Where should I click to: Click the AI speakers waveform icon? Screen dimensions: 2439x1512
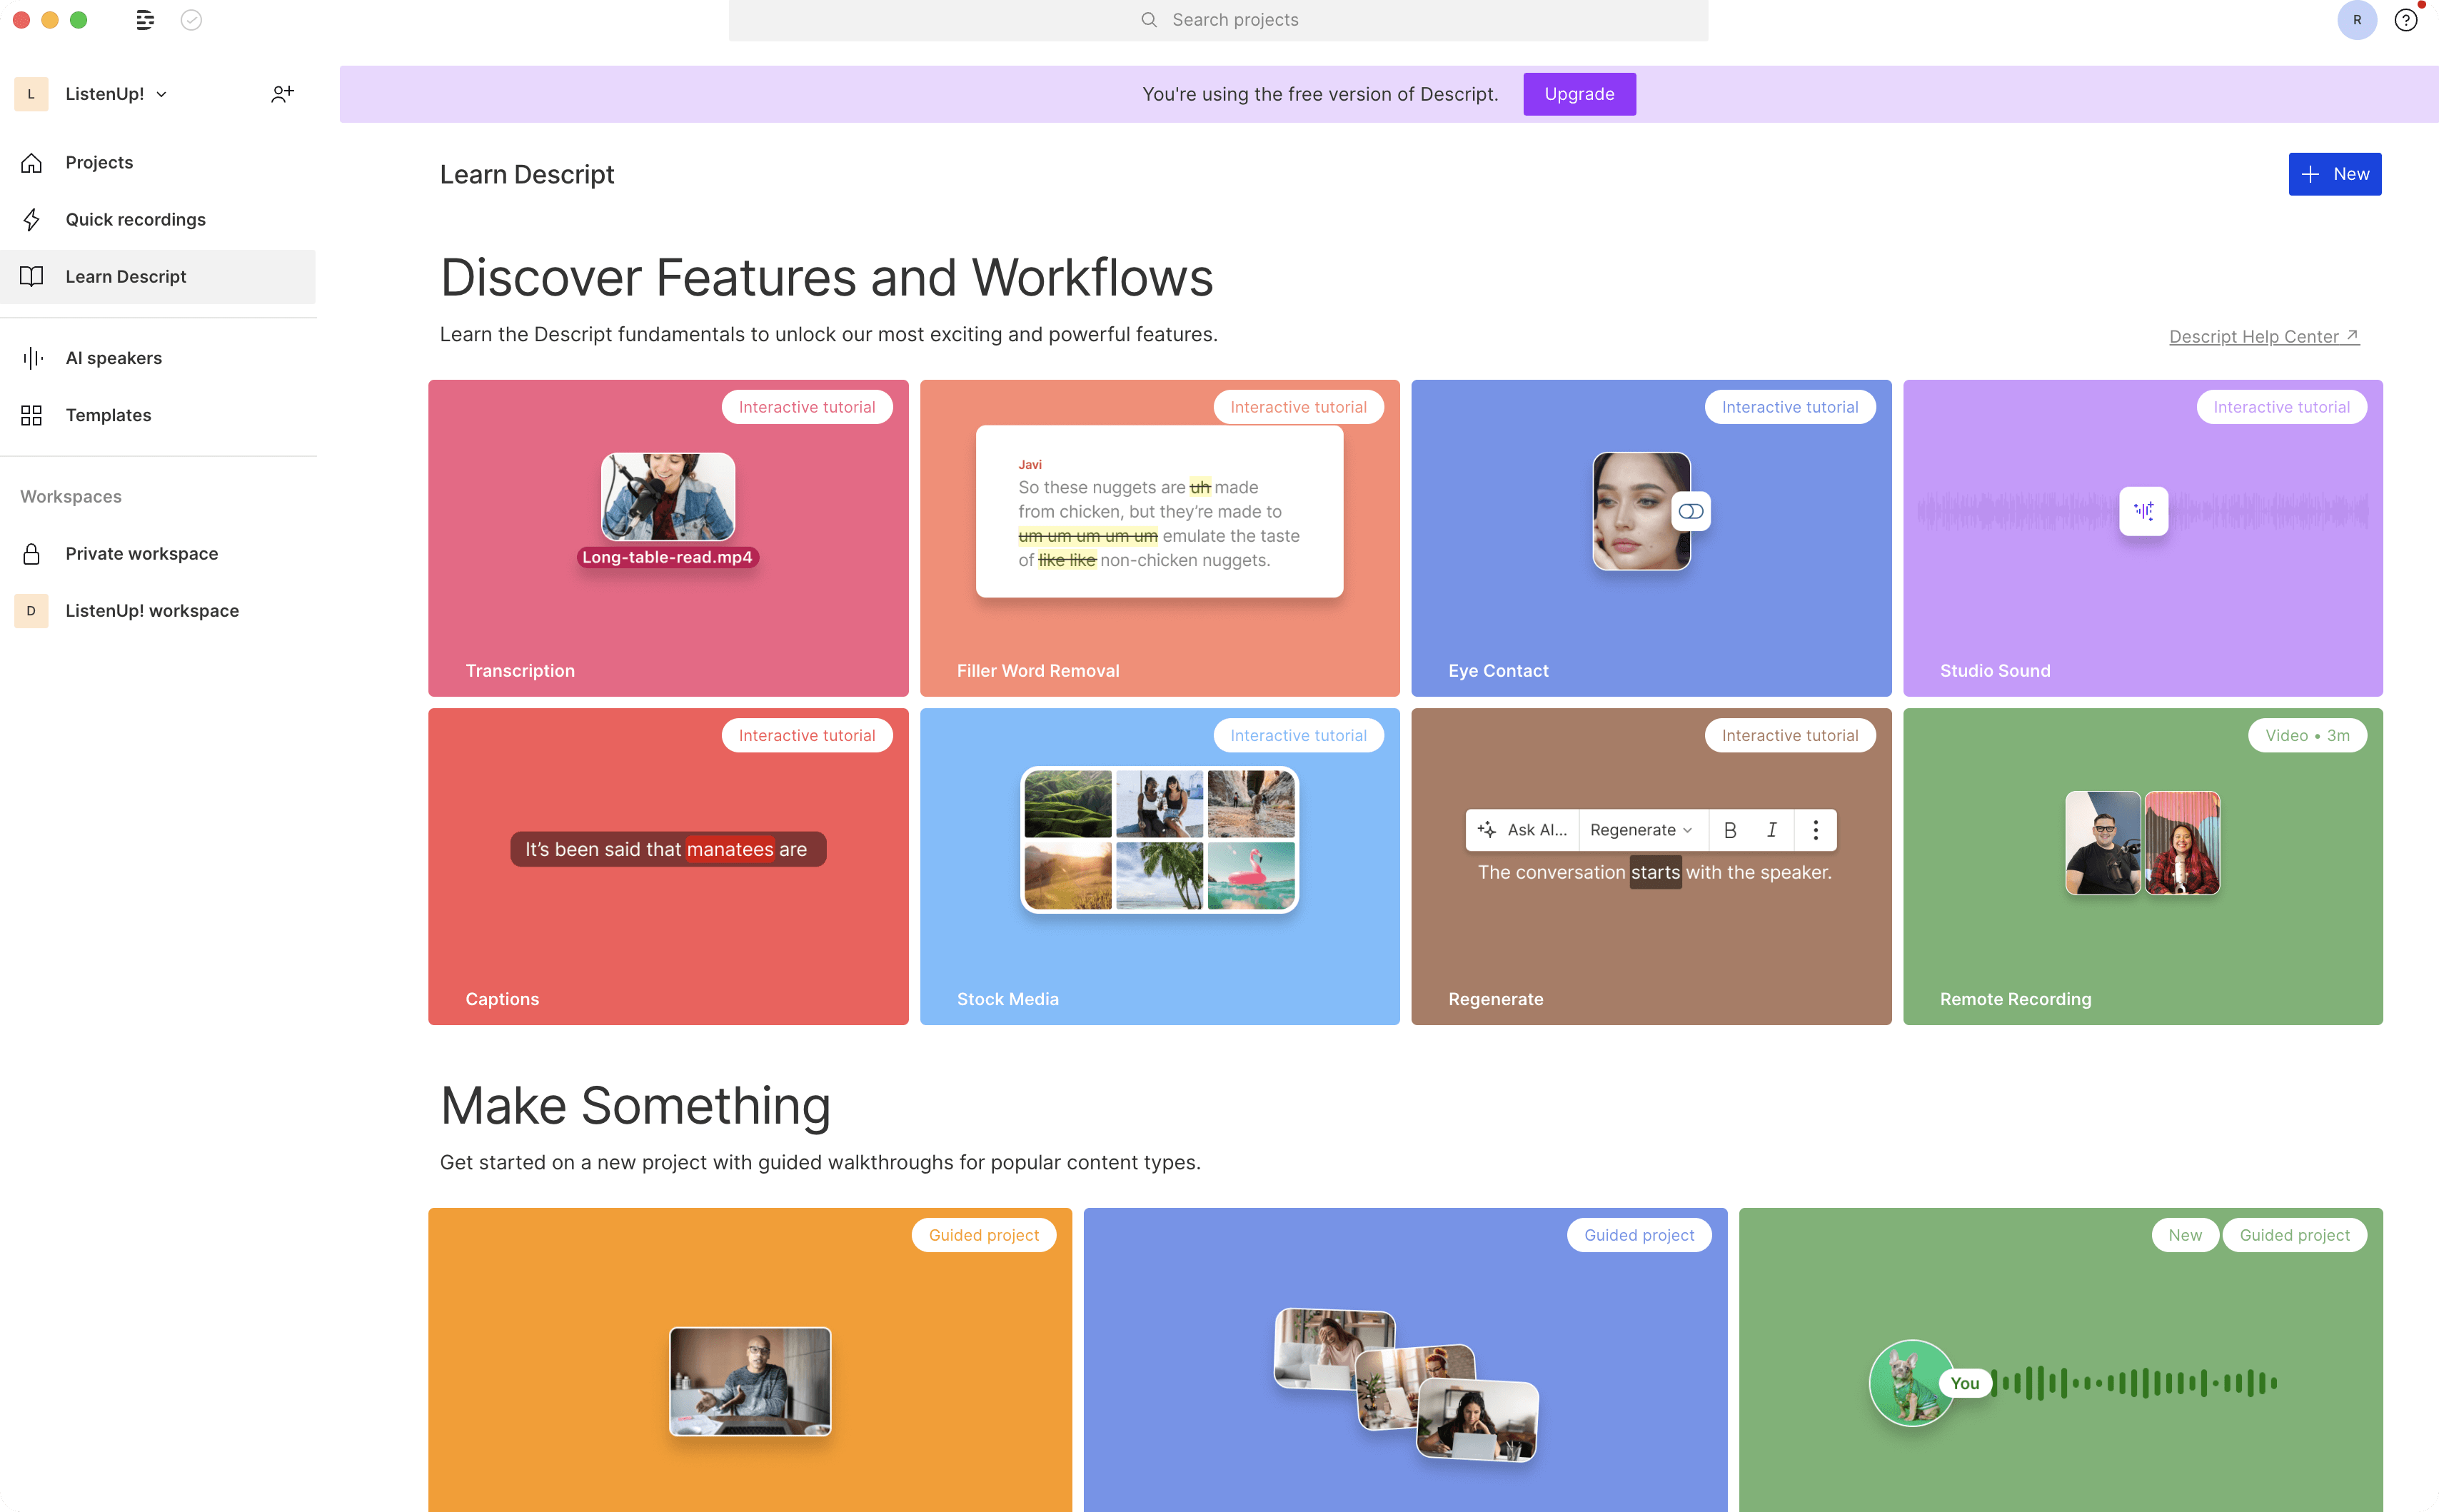pyautogui.click(x=32, y=358)
